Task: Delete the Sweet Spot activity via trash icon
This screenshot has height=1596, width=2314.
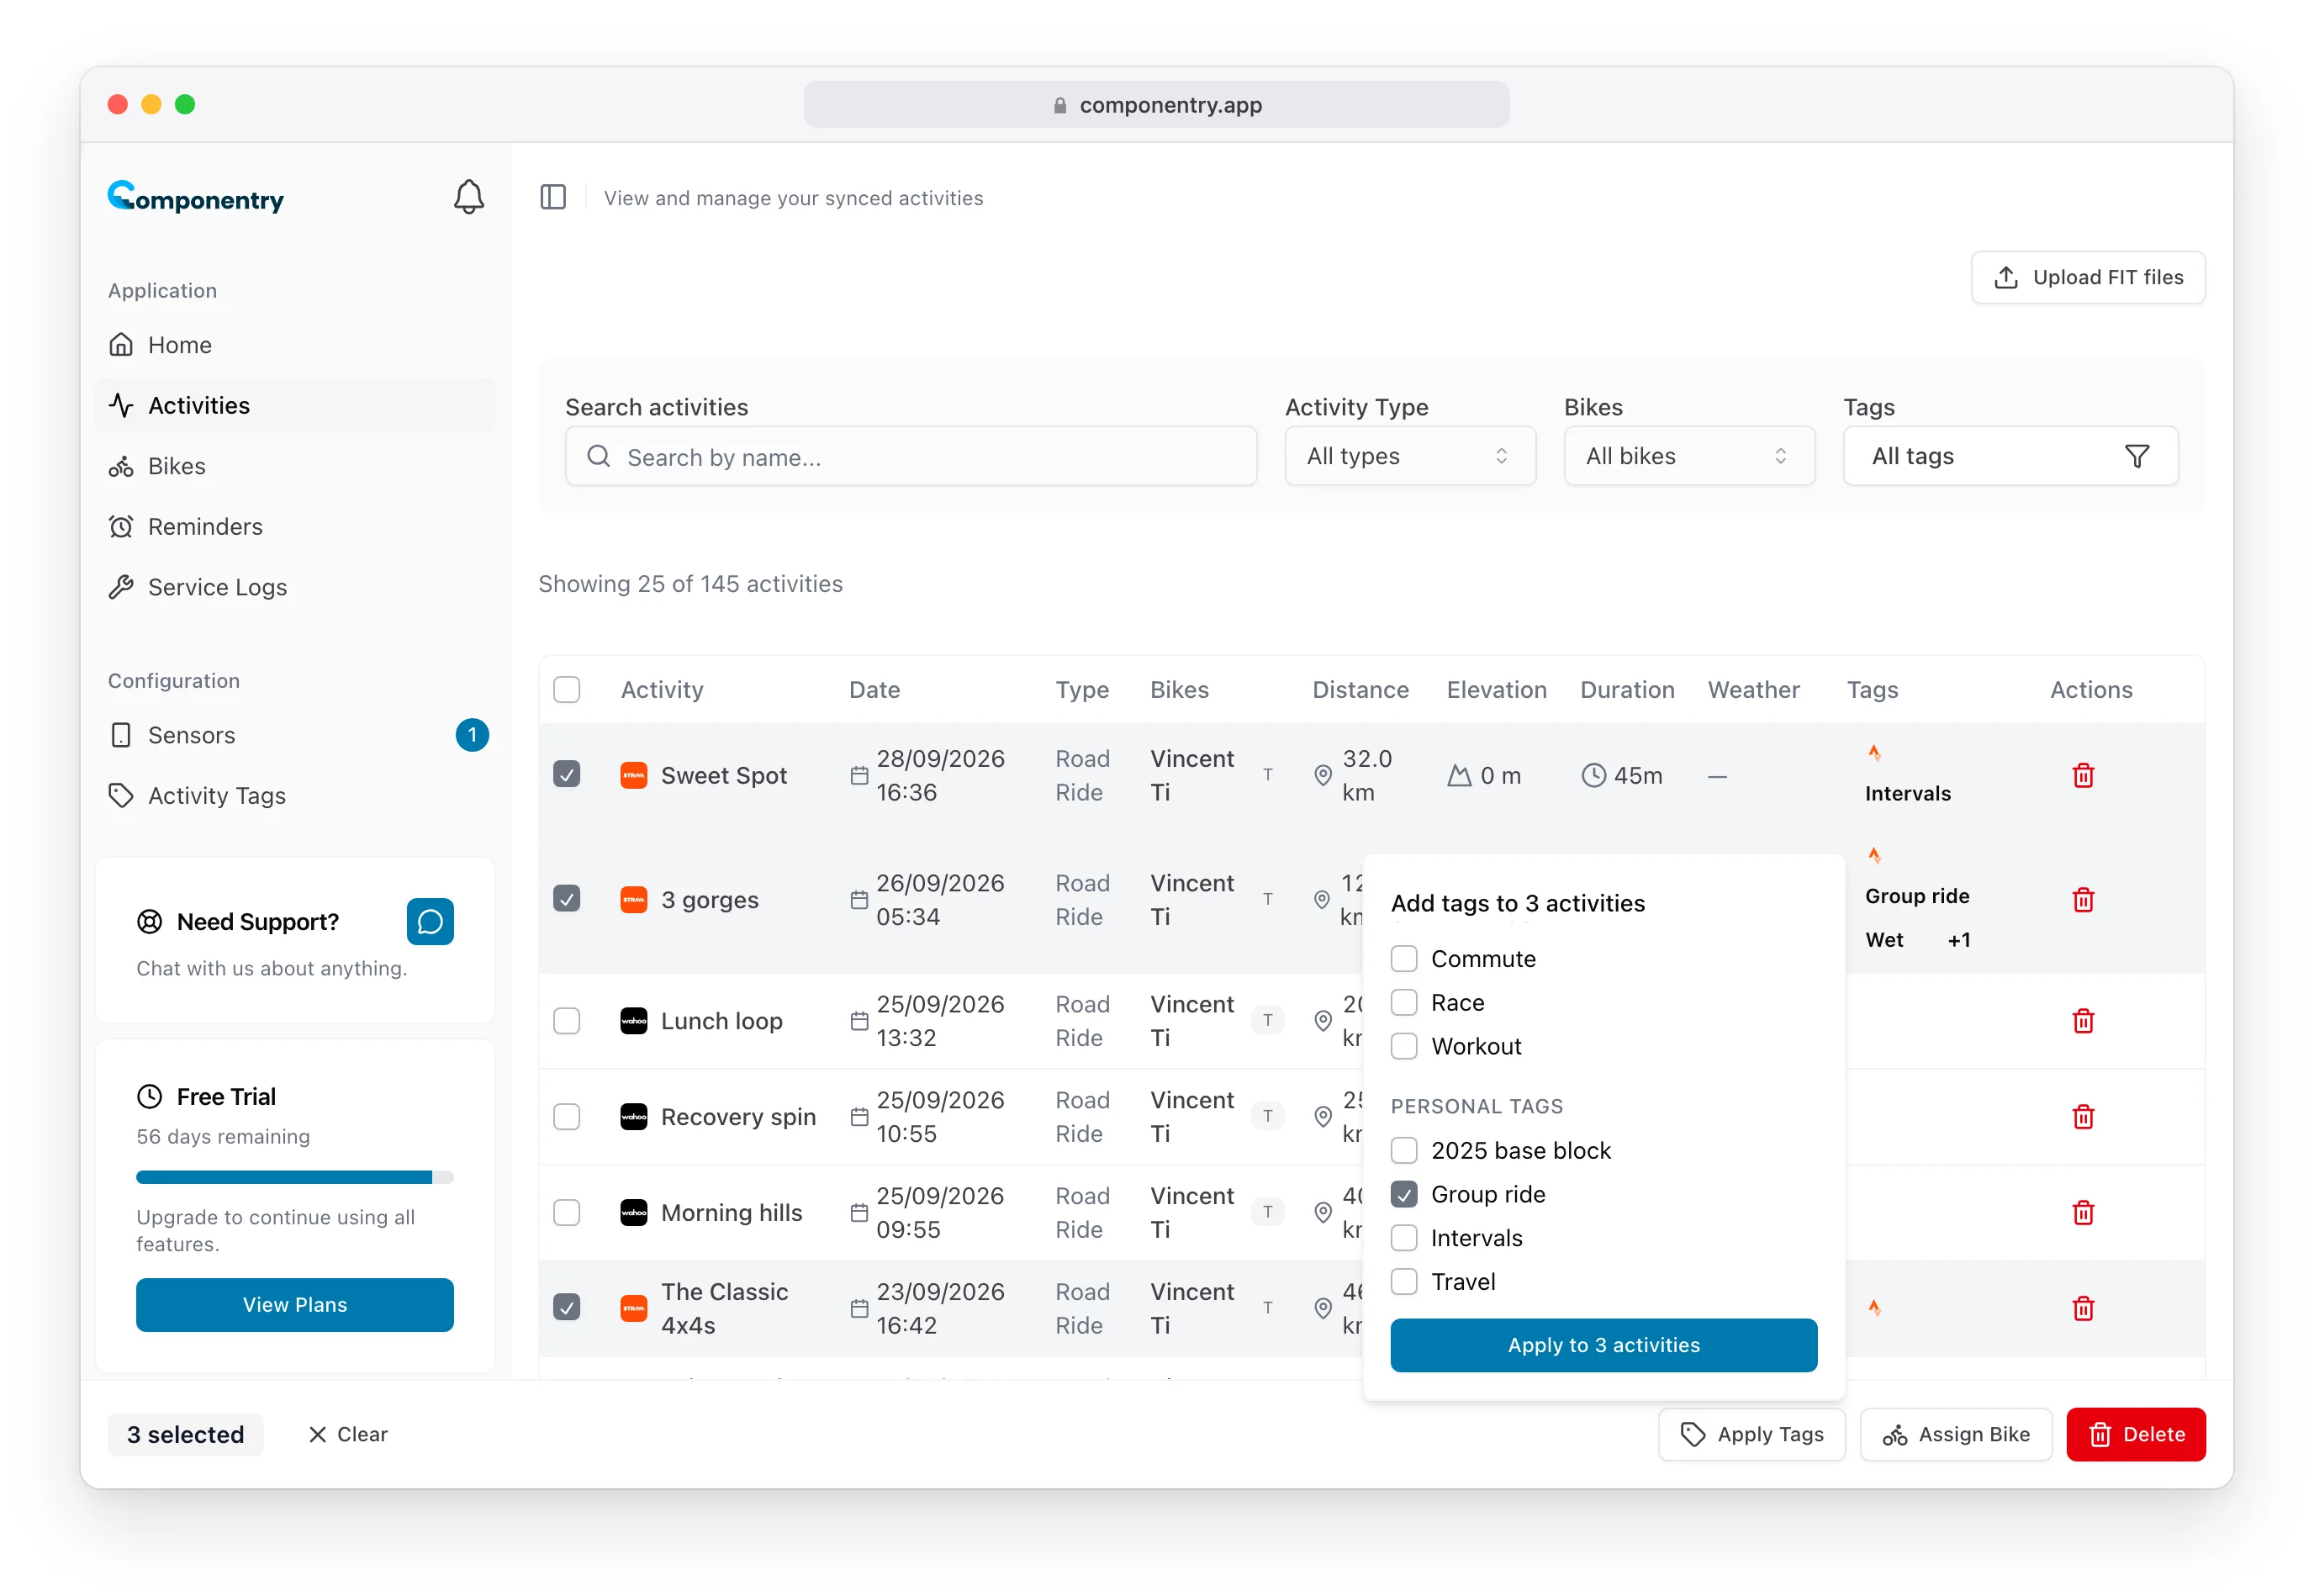Action: coord(2083,775)
